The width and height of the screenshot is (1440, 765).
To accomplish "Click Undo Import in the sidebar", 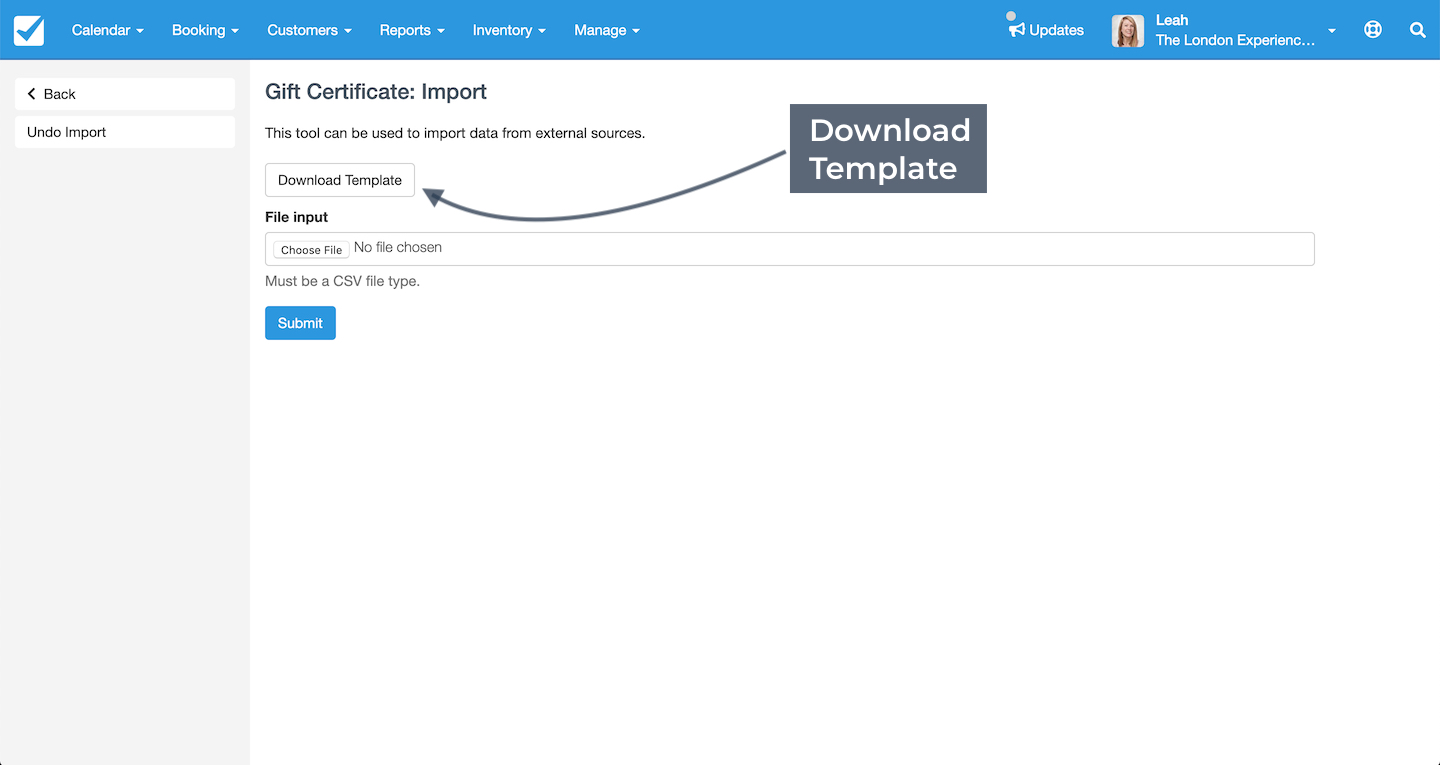I will (x=125, y=132).
